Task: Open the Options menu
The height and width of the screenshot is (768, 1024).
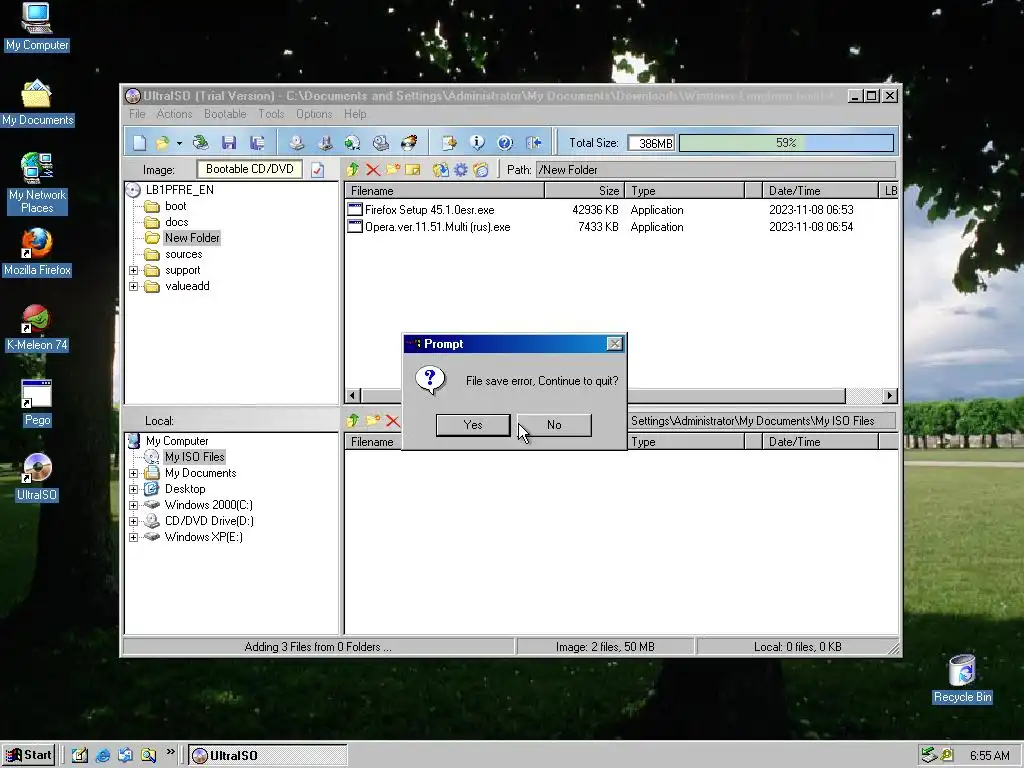Action: 314,114
